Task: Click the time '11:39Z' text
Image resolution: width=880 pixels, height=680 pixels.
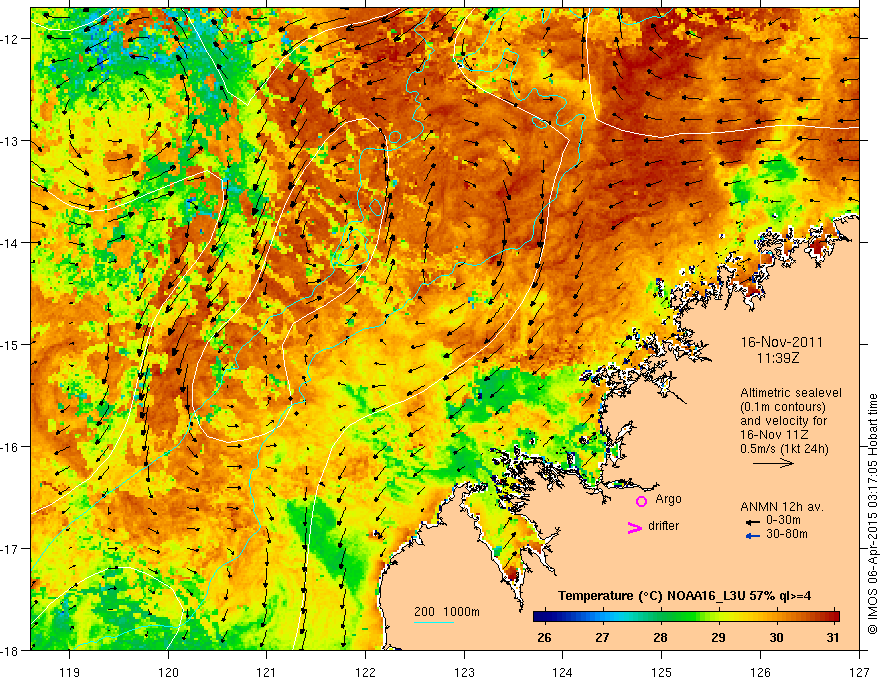Action: pos(777,358)
